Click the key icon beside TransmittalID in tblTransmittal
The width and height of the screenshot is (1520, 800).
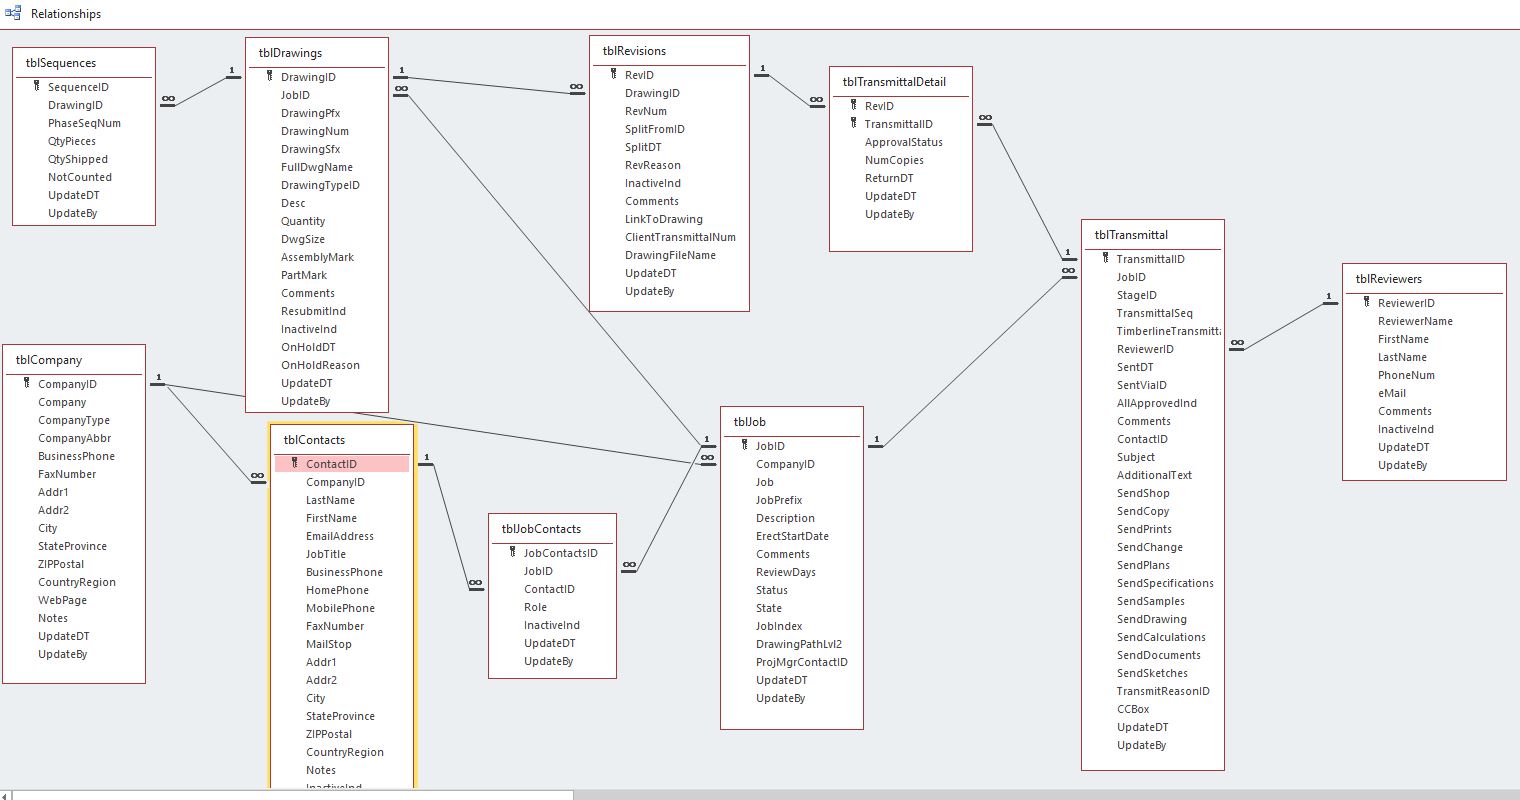point(1105,259)
